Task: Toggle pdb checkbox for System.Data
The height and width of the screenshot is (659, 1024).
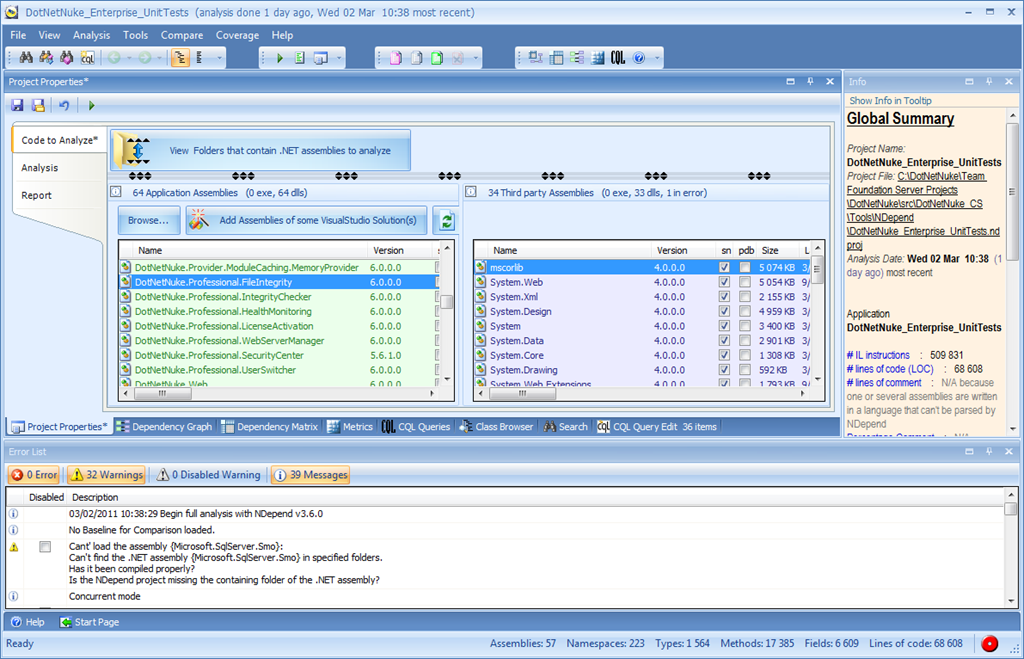Action: [x=744, y=340]
